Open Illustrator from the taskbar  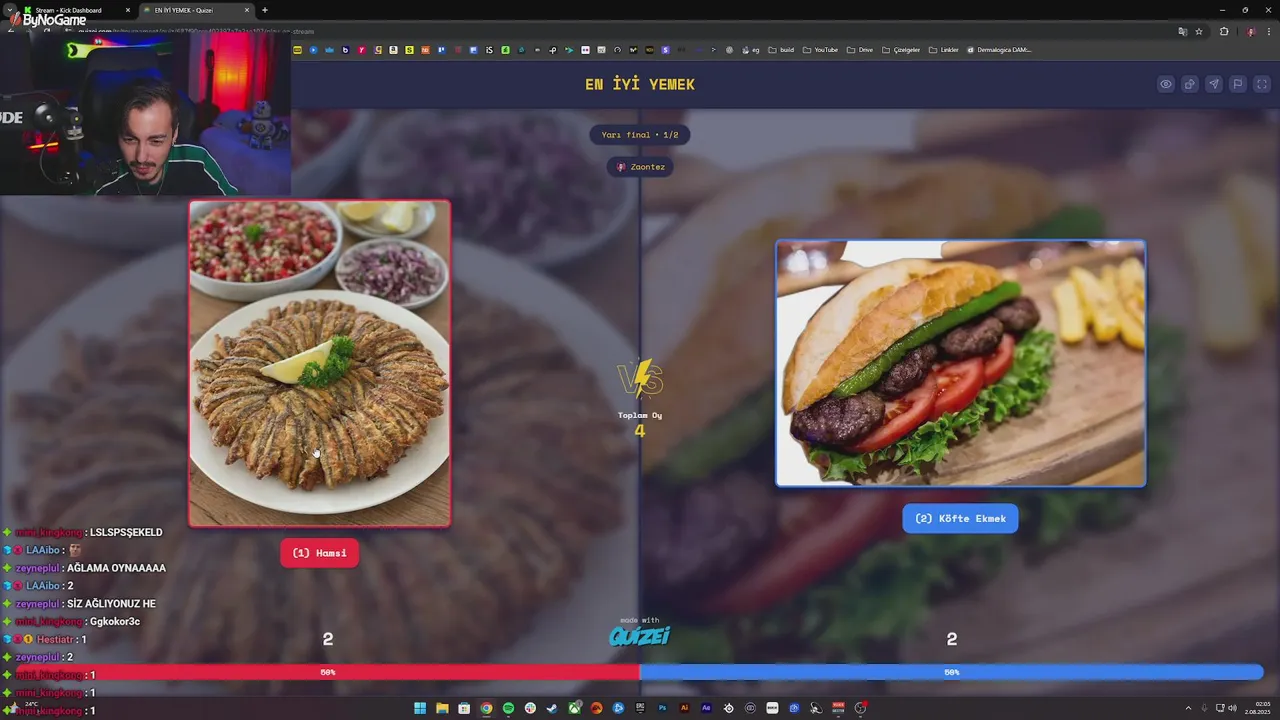pos(684,708)
